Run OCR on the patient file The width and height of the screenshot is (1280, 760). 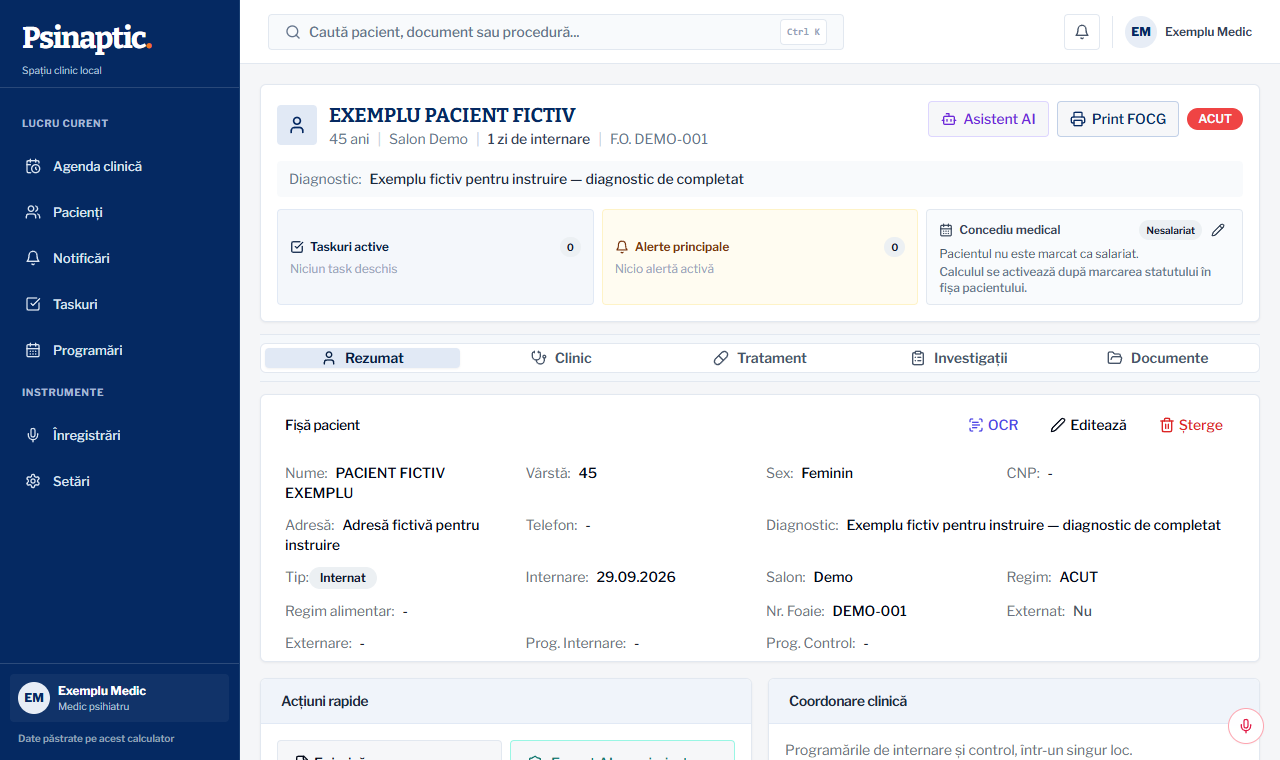click(x=993, y=425)
